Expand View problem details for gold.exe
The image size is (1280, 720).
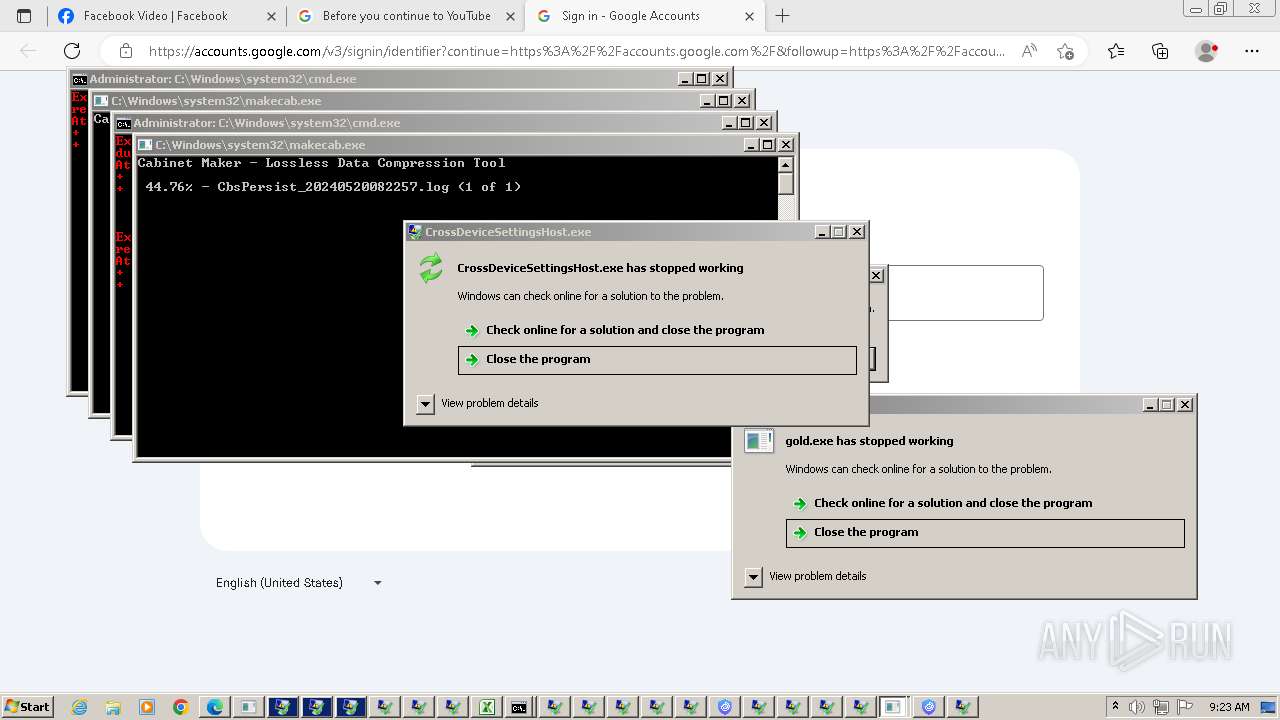[753, 577]
